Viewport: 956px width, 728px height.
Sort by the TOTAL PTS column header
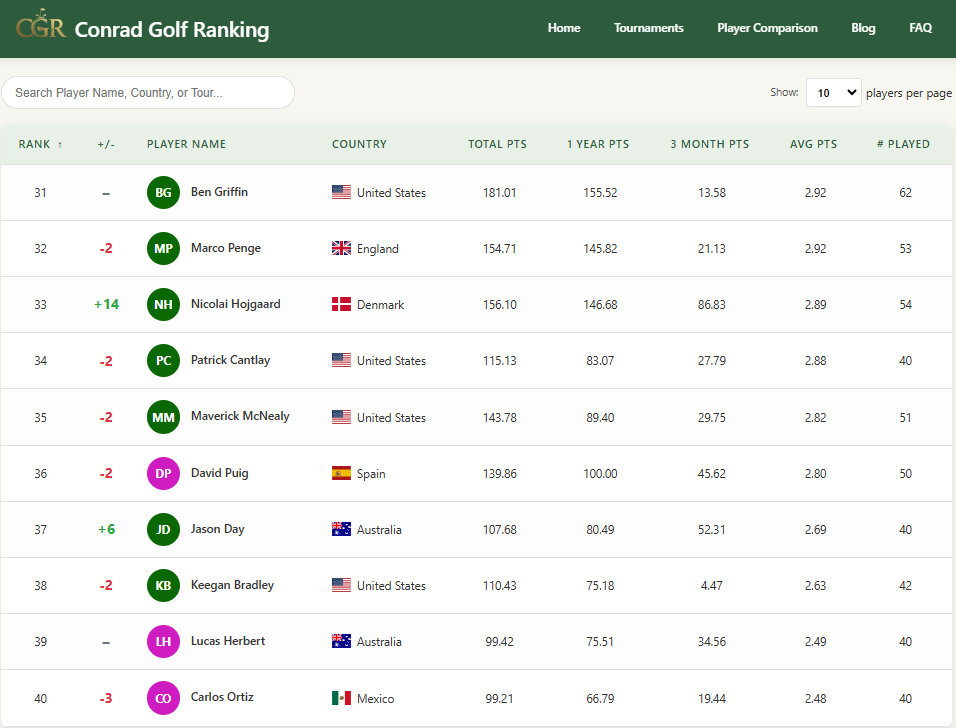[x=497, y=143]
